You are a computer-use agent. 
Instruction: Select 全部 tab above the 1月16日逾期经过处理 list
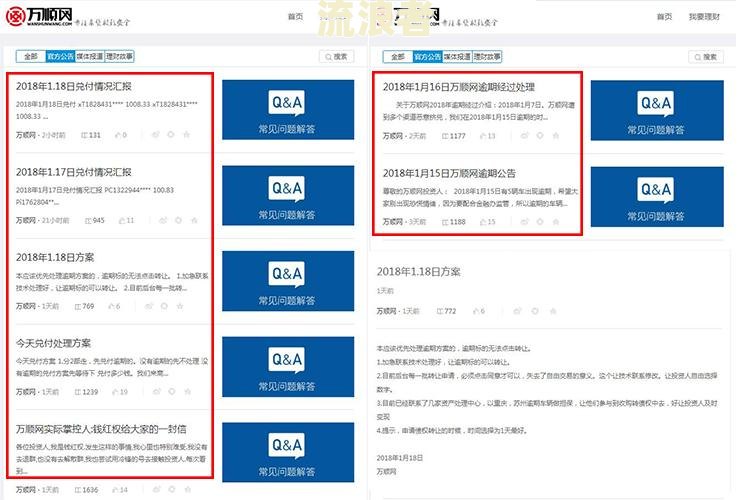(398, 57)
